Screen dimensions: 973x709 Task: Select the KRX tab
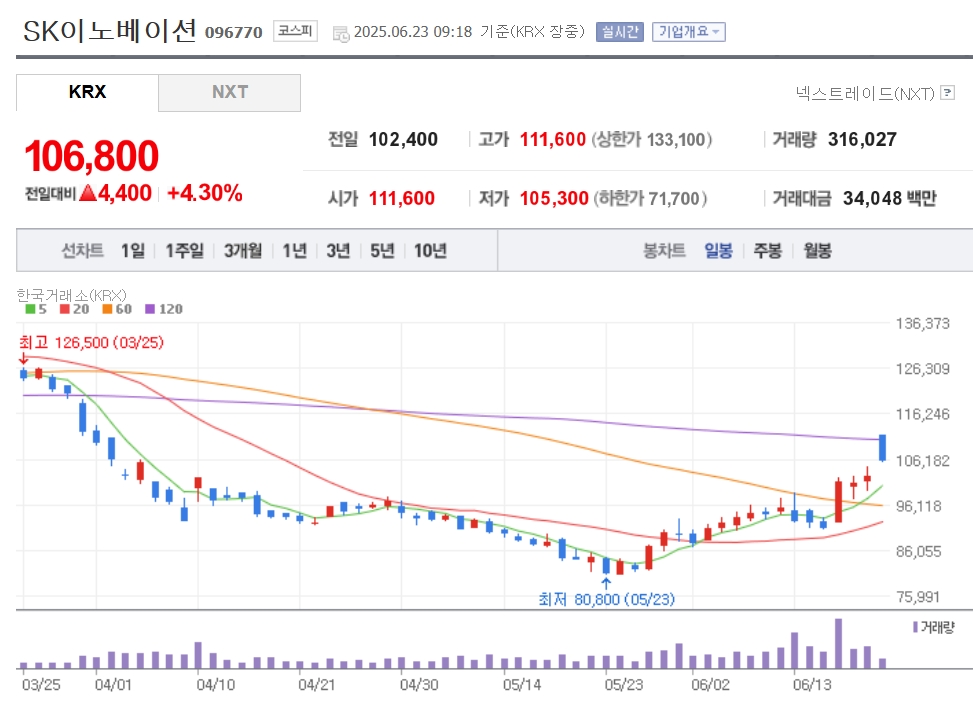[87, 92]
